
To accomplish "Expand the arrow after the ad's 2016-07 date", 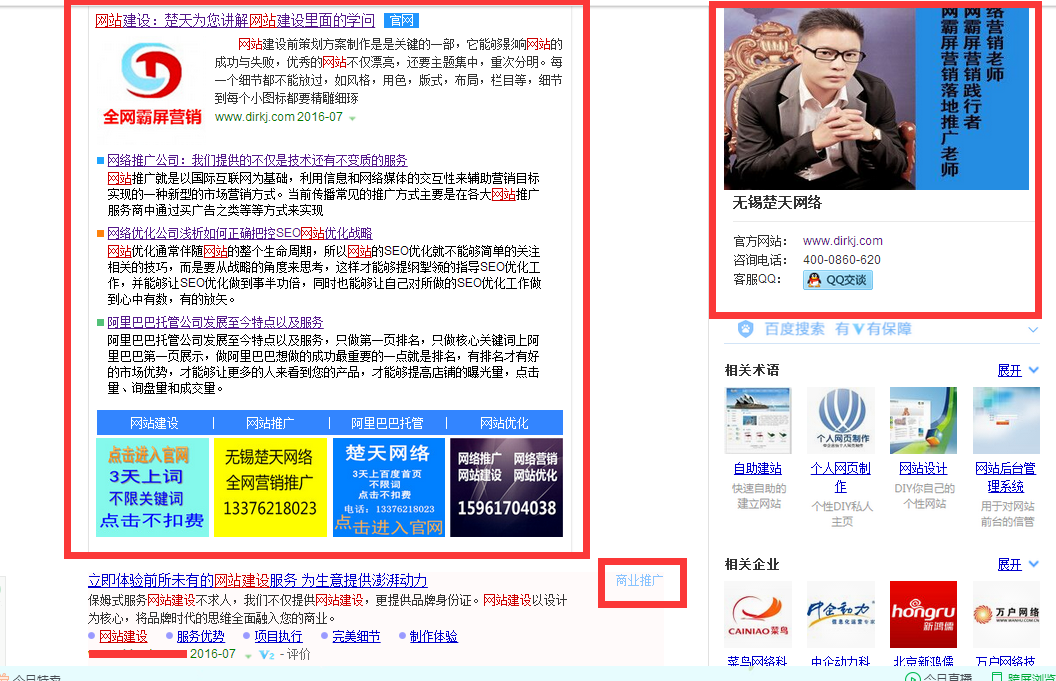I will 248,655.
